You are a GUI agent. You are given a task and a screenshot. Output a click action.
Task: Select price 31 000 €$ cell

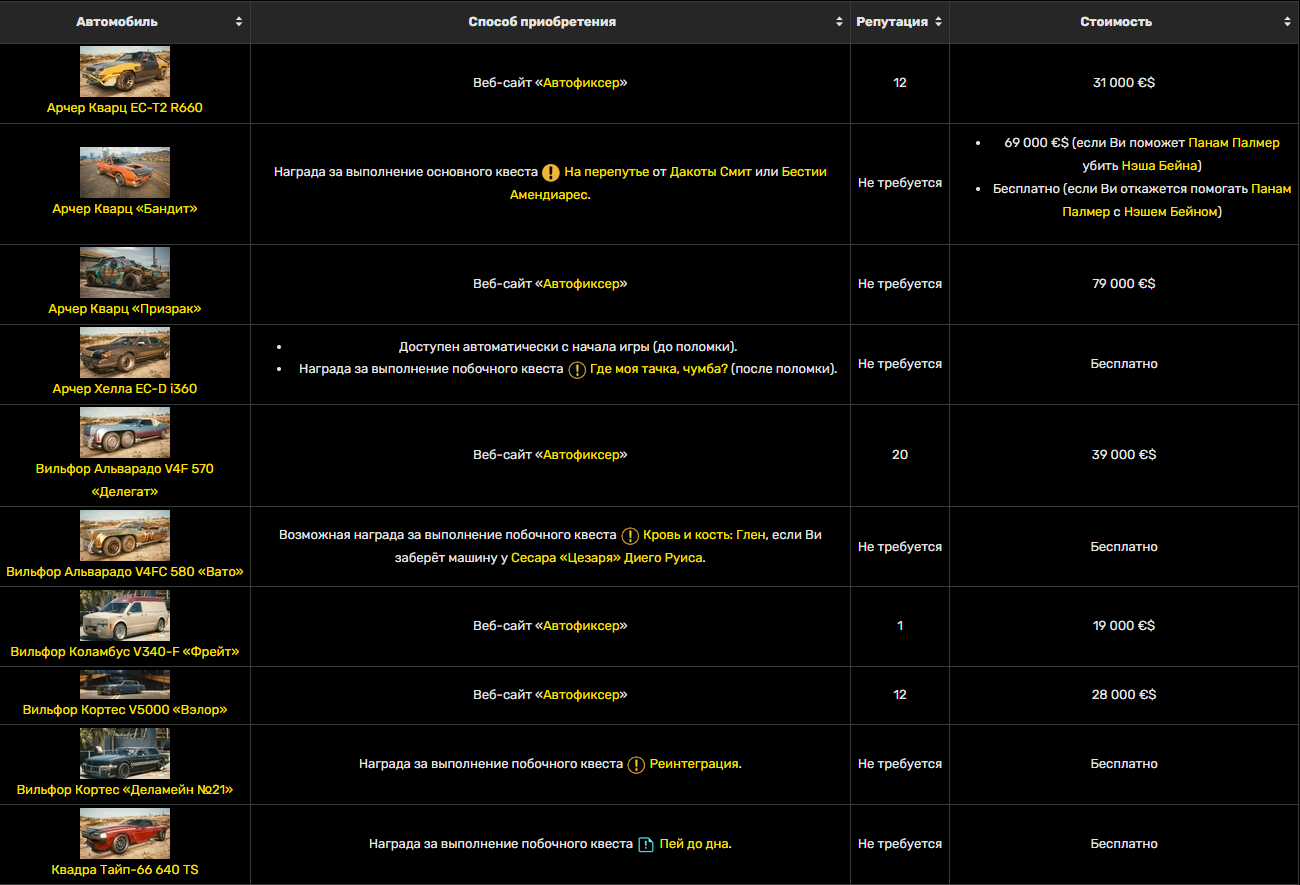tap(1124, 83)
